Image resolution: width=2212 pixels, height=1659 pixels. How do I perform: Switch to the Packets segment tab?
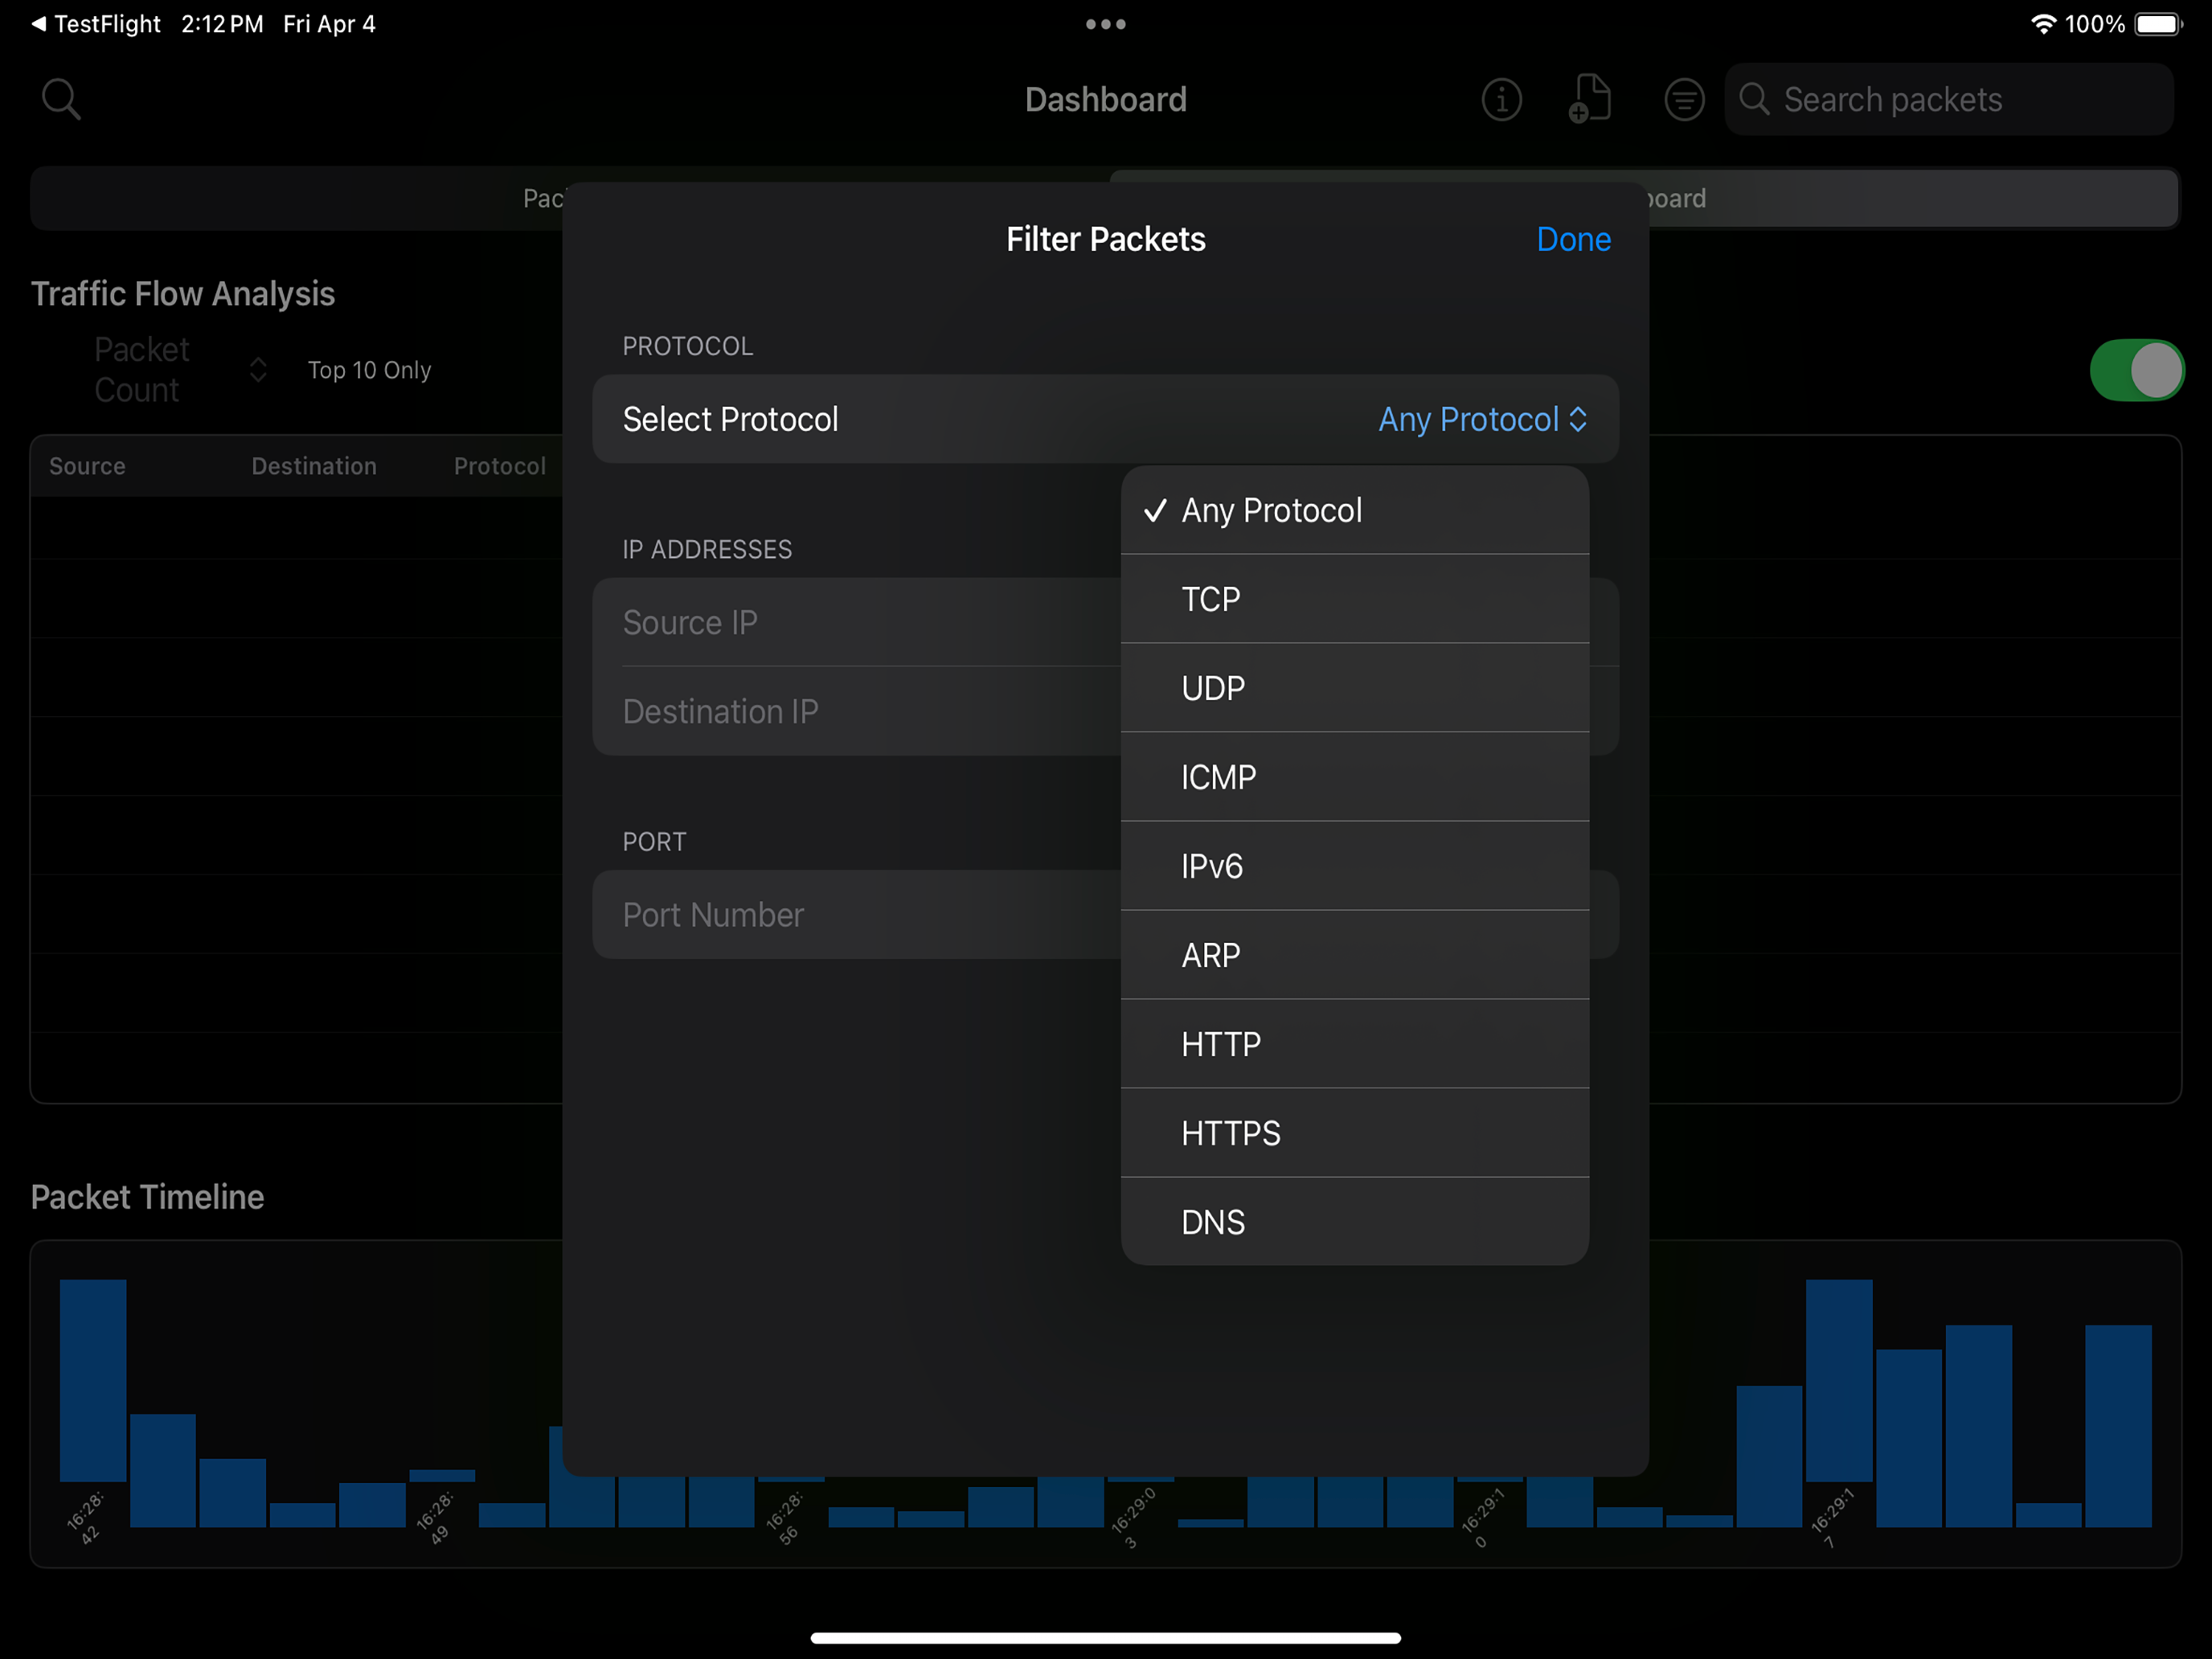click(x=297, y=198)
